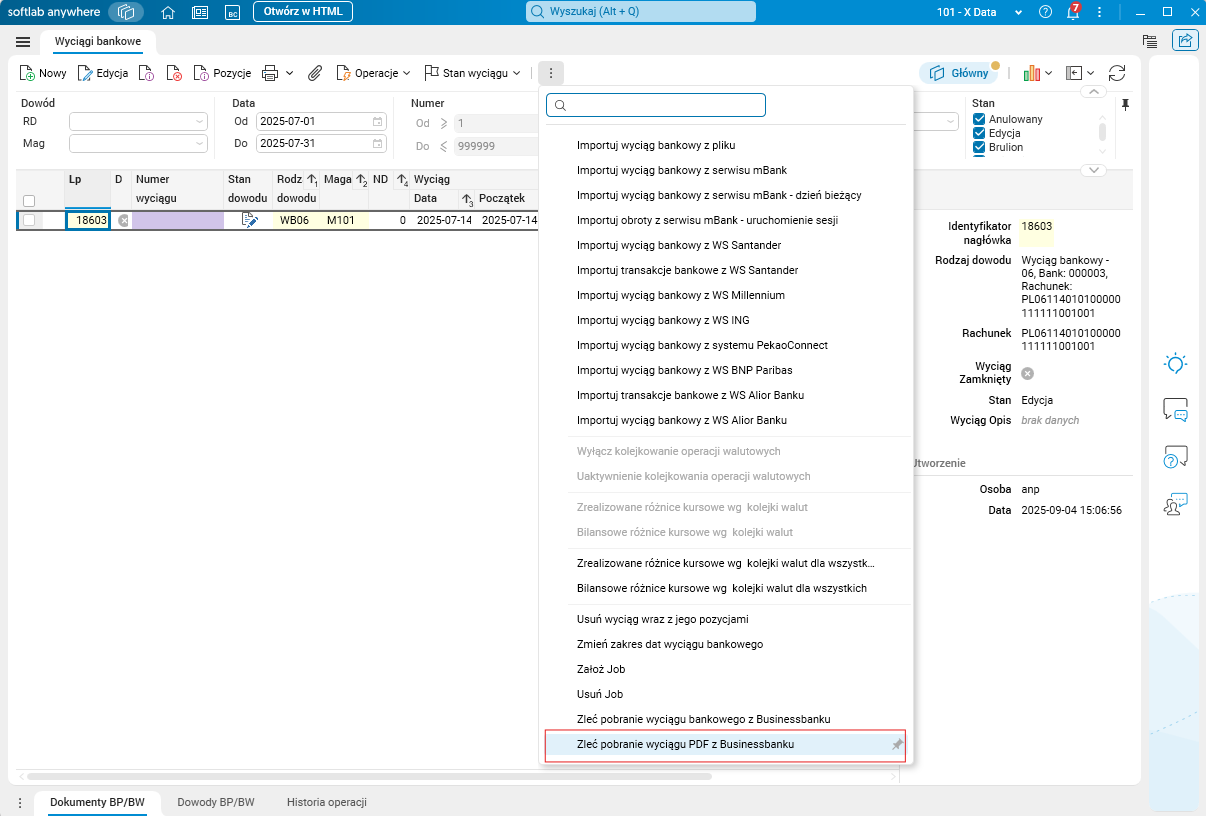The image size is (1206, 816).
Task: Create a new statement with Nowy
Action: (x=43, y=73)
